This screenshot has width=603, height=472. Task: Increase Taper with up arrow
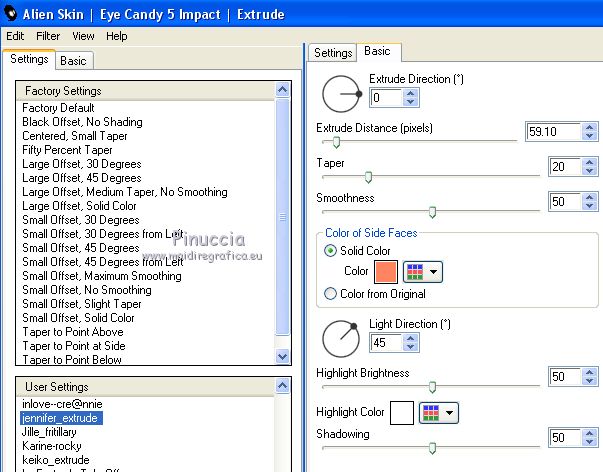point(590,162)
